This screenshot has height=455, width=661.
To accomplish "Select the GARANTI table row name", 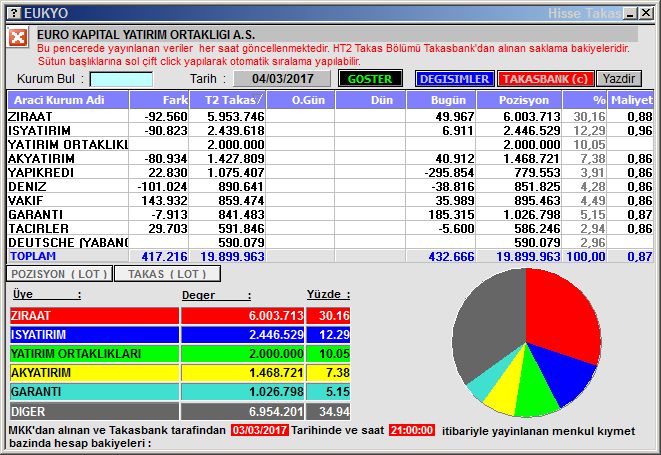I will click(35, 215).
